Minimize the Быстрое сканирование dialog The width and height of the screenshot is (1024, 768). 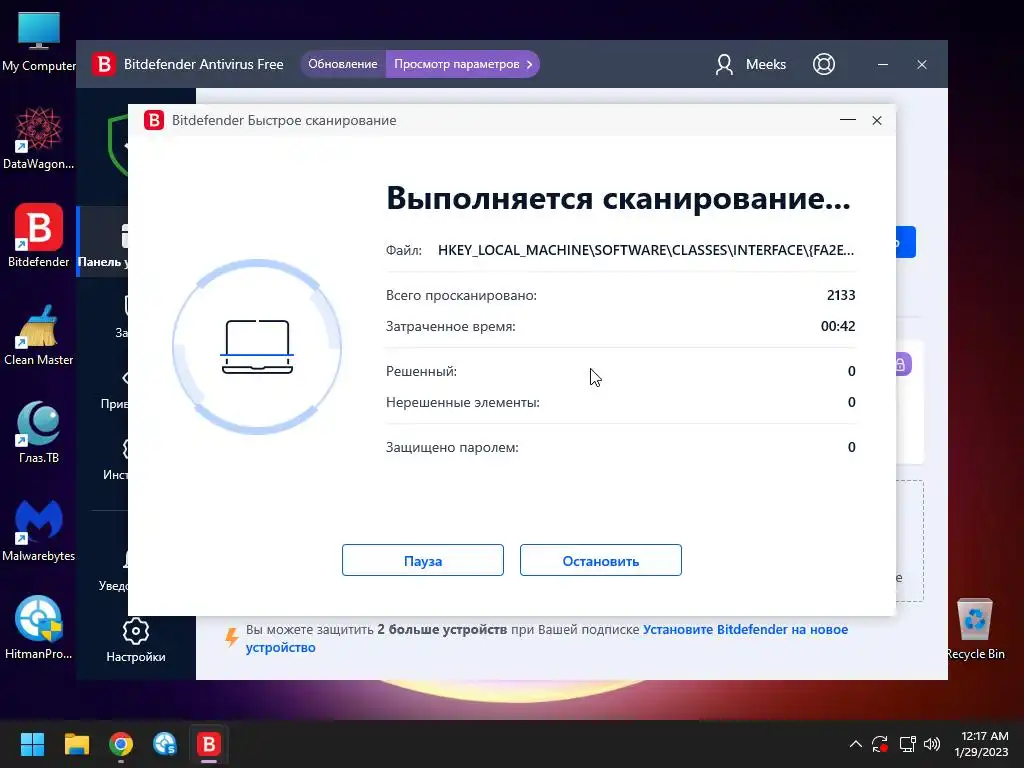(x=848, y=120)
